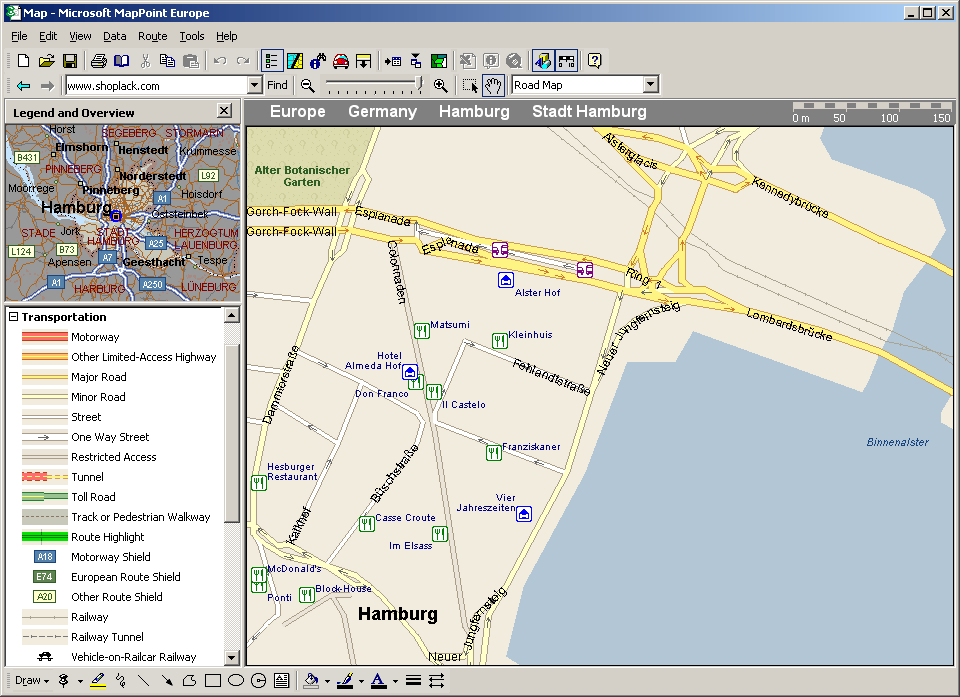Screen dimensions: 960x697
Task: Click the zoom slider handle
Action: tap(419, 84)
